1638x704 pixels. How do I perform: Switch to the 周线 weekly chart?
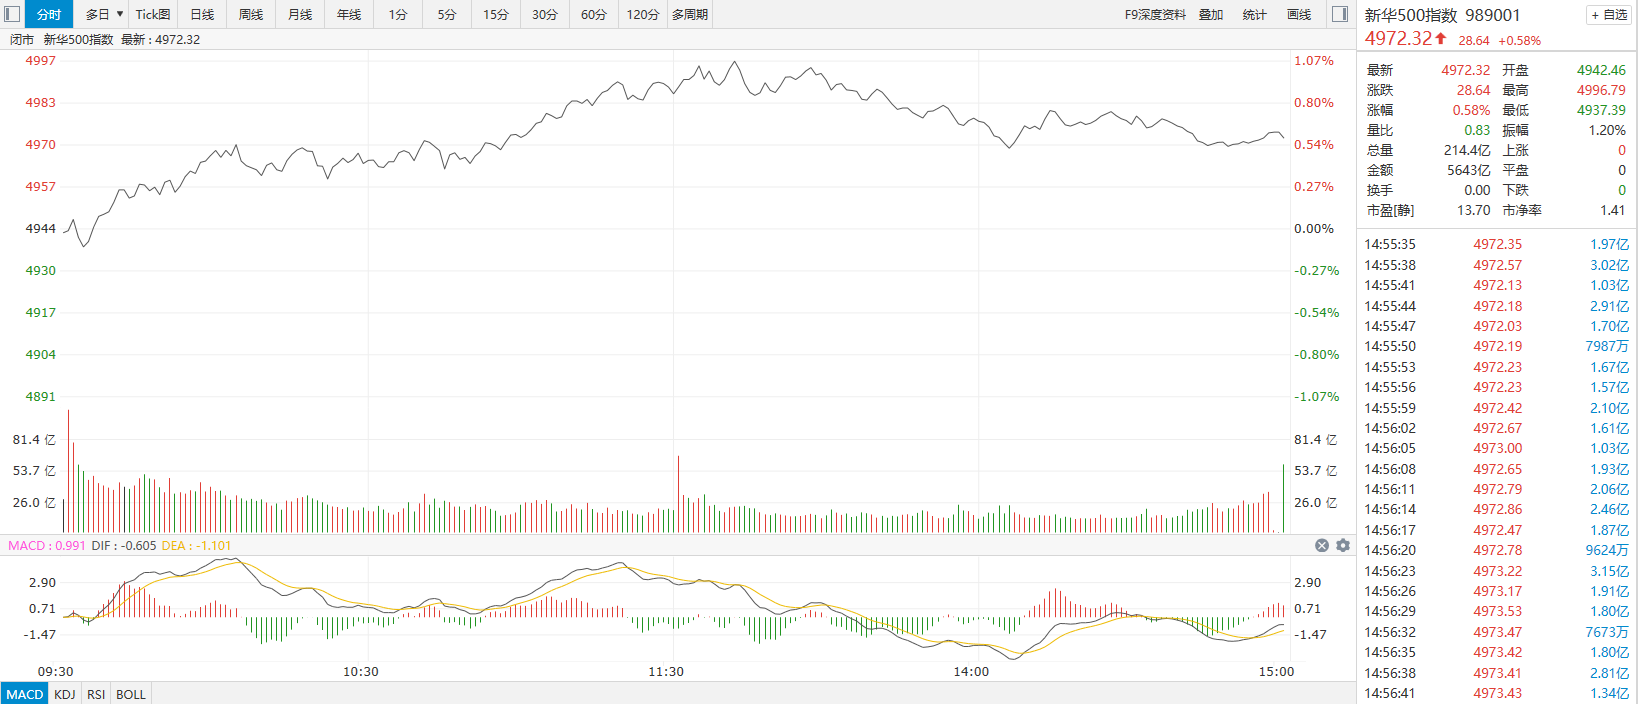point(251,14)
